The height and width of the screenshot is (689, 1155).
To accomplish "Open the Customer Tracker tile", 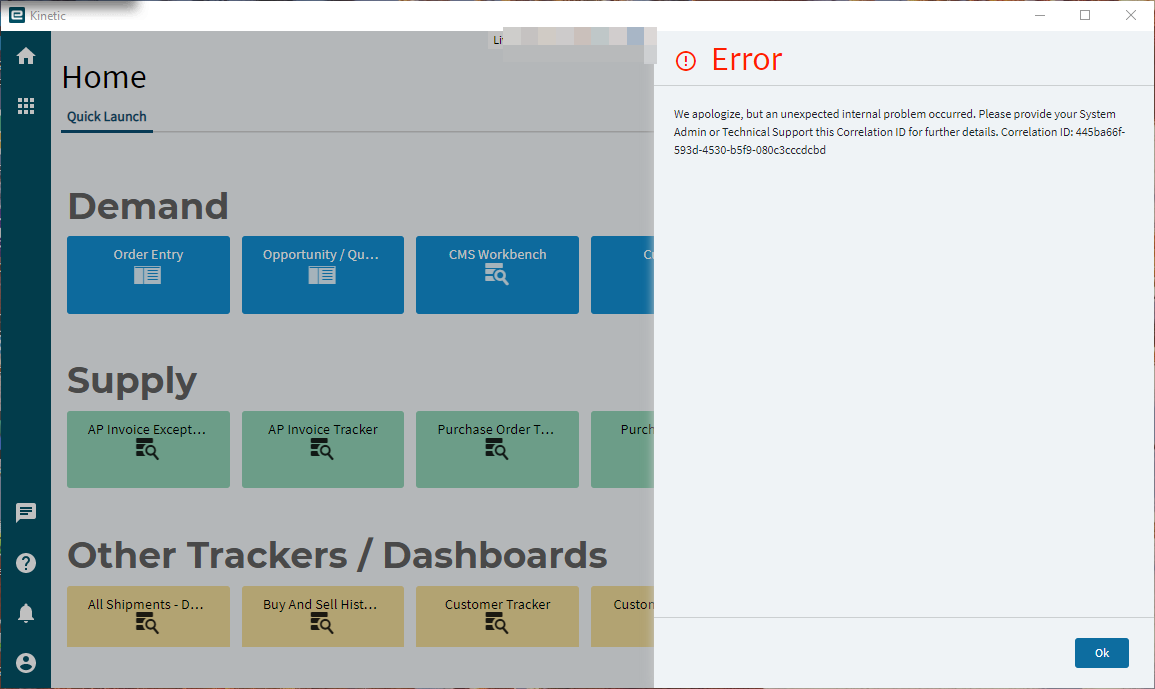I will pos(497,617).
